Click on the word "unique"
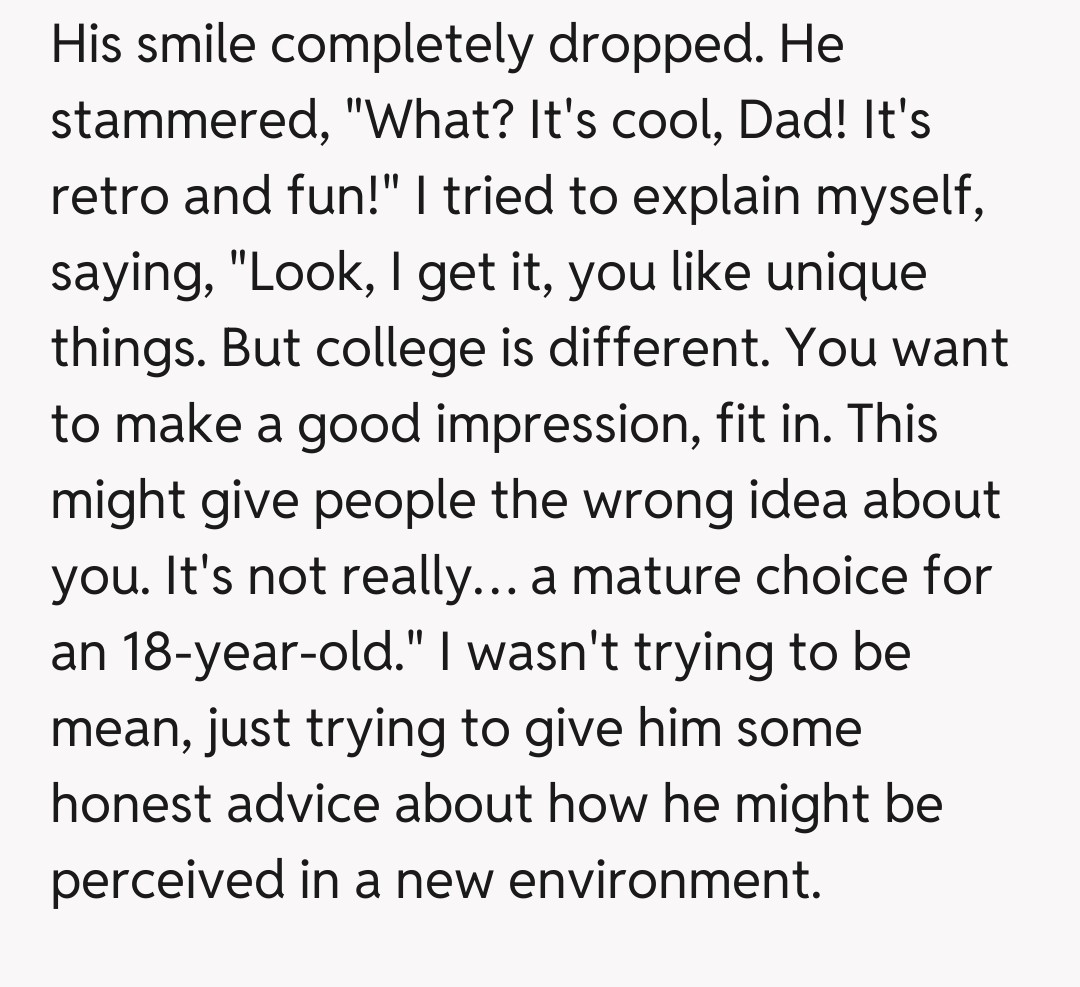The width and height of the screenshot is (1080, 987). (846, 273)
